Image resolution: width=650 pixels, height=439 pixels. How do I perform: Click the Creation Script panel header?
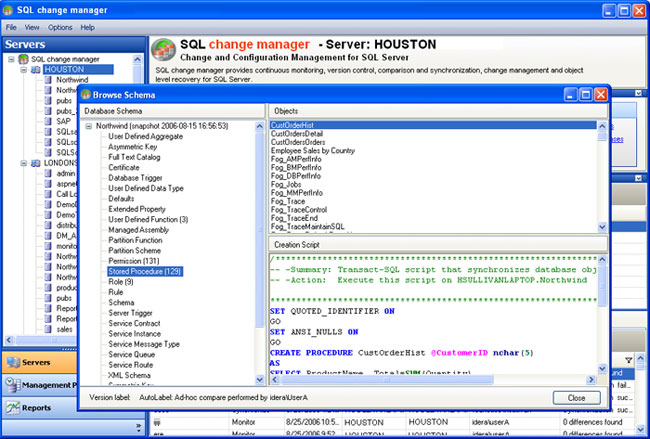(438, 245)
